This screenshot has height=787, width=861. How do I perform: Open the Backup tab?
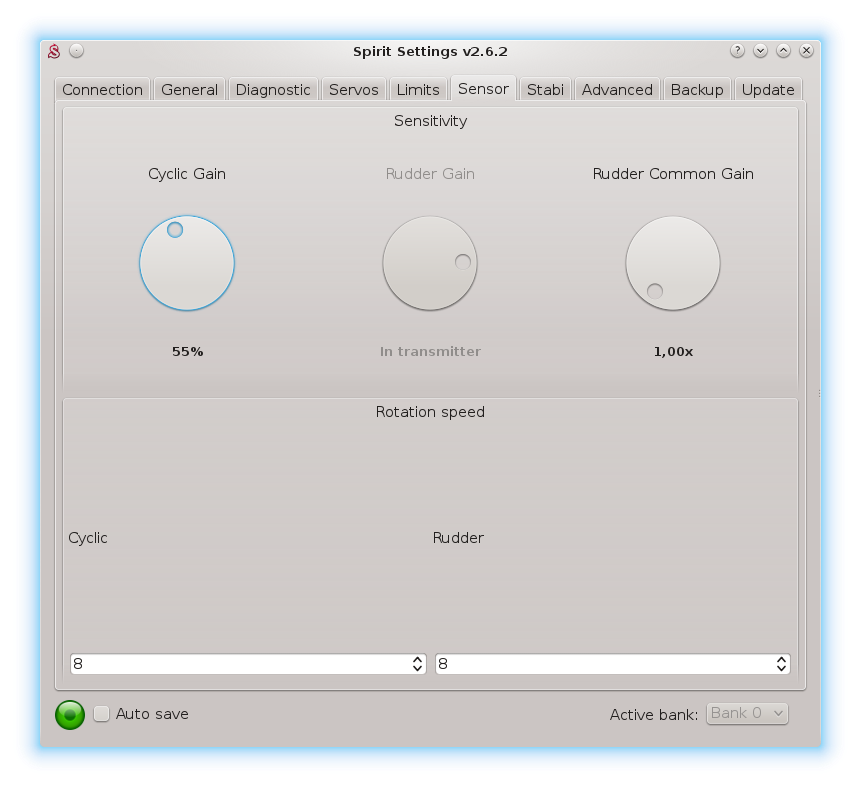click(697, 90)
